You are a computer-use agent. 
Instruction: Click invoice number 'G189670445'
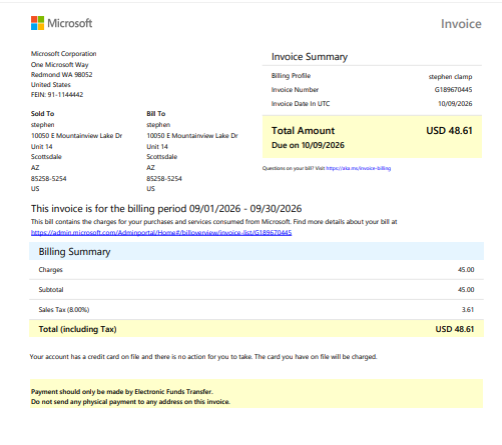coord(453,90)
